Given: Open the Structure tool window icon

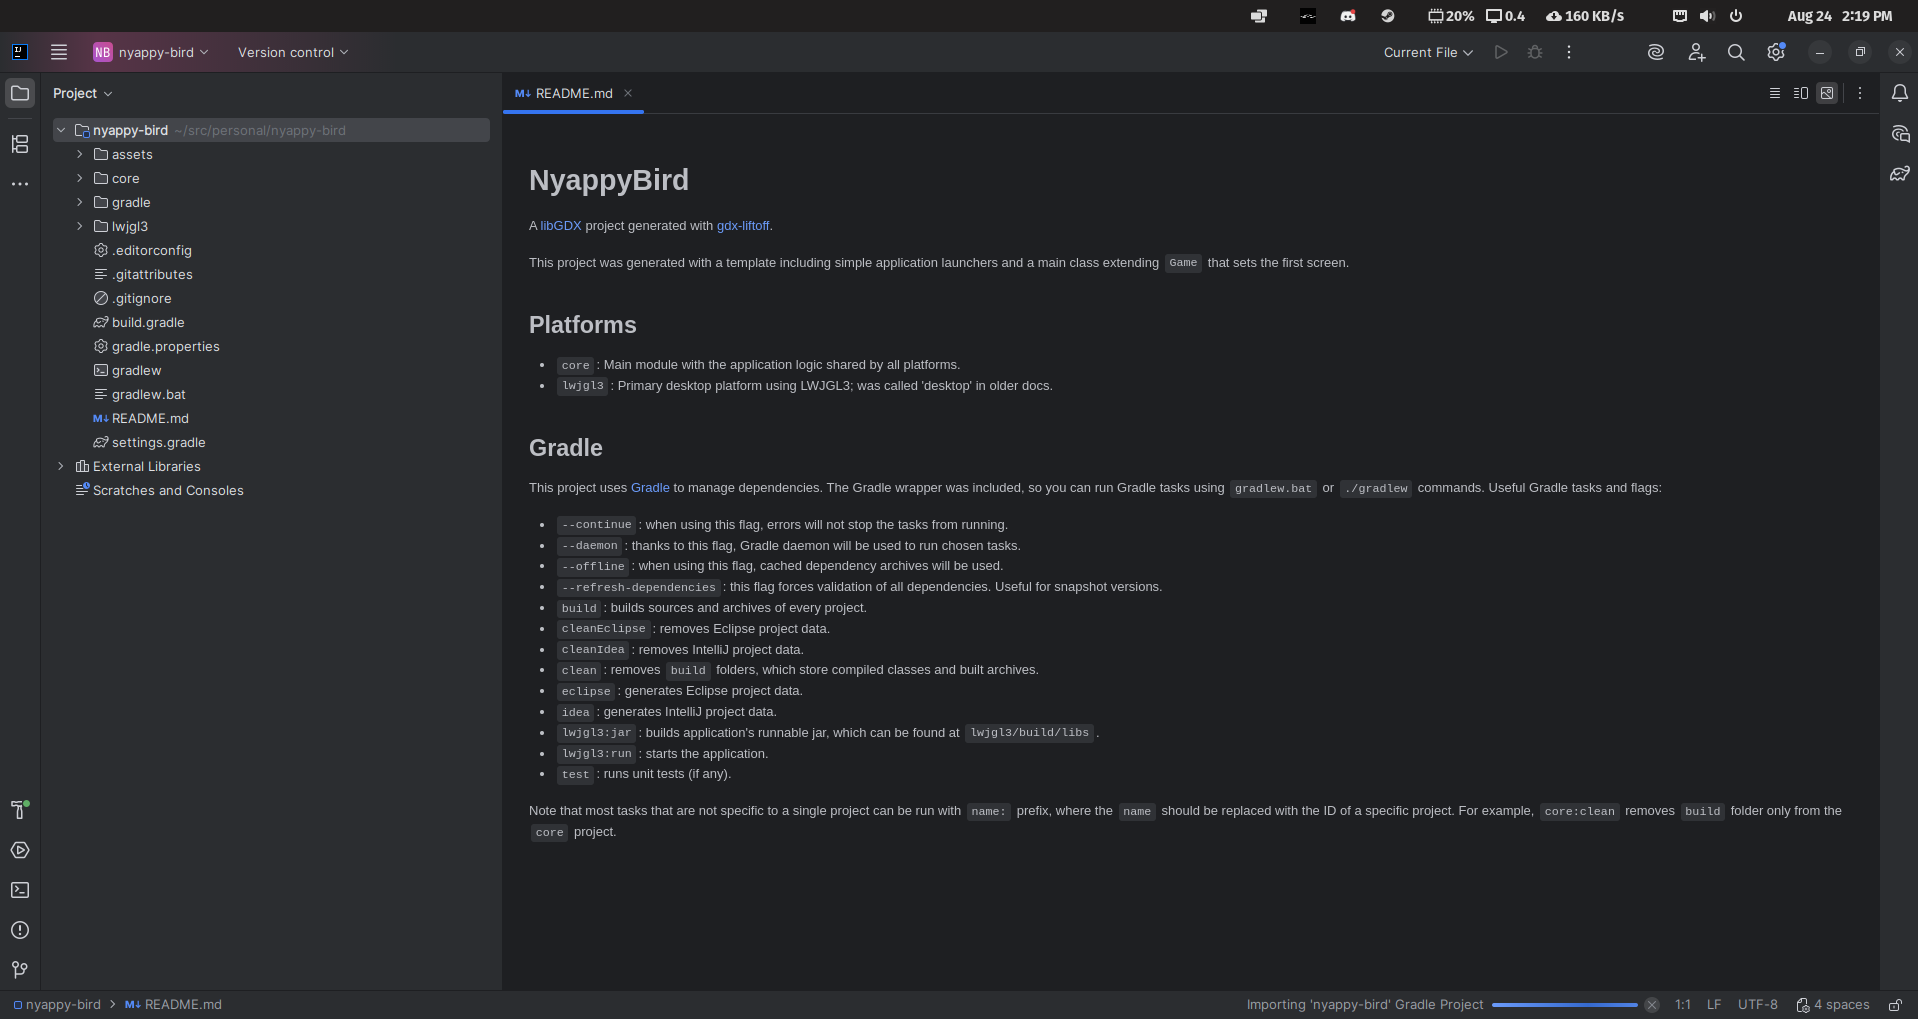Looking at the screenshot, I should click(20, 144).
